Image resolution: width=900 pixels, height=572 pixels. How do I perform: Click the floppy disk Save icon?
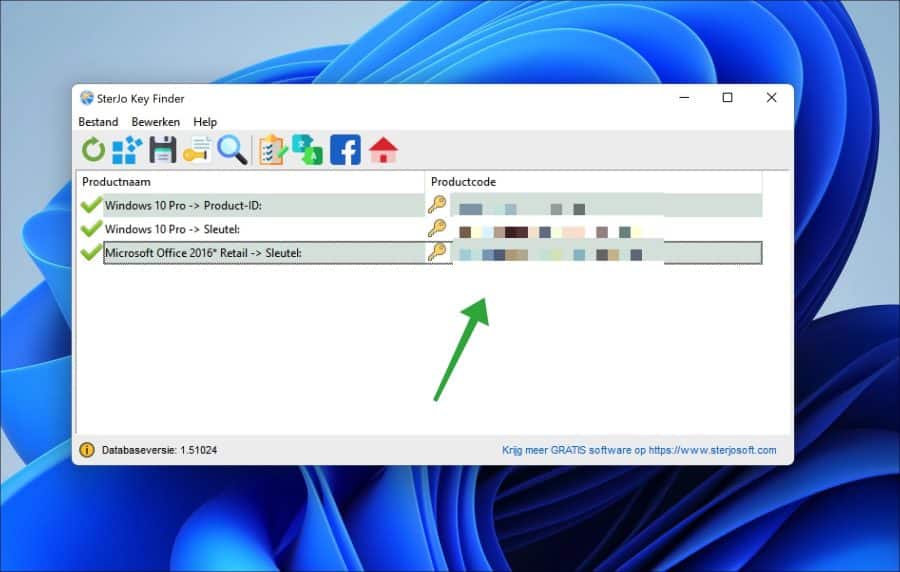pyautogui.click(x=163, y=150)
